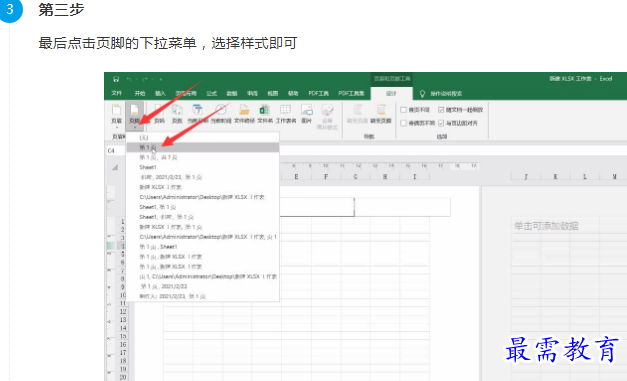Screen dimensions: 627x381
Task: Switch to the 审阅 (Review) tab
Action: pyautogui.click(x=252, y=93)
